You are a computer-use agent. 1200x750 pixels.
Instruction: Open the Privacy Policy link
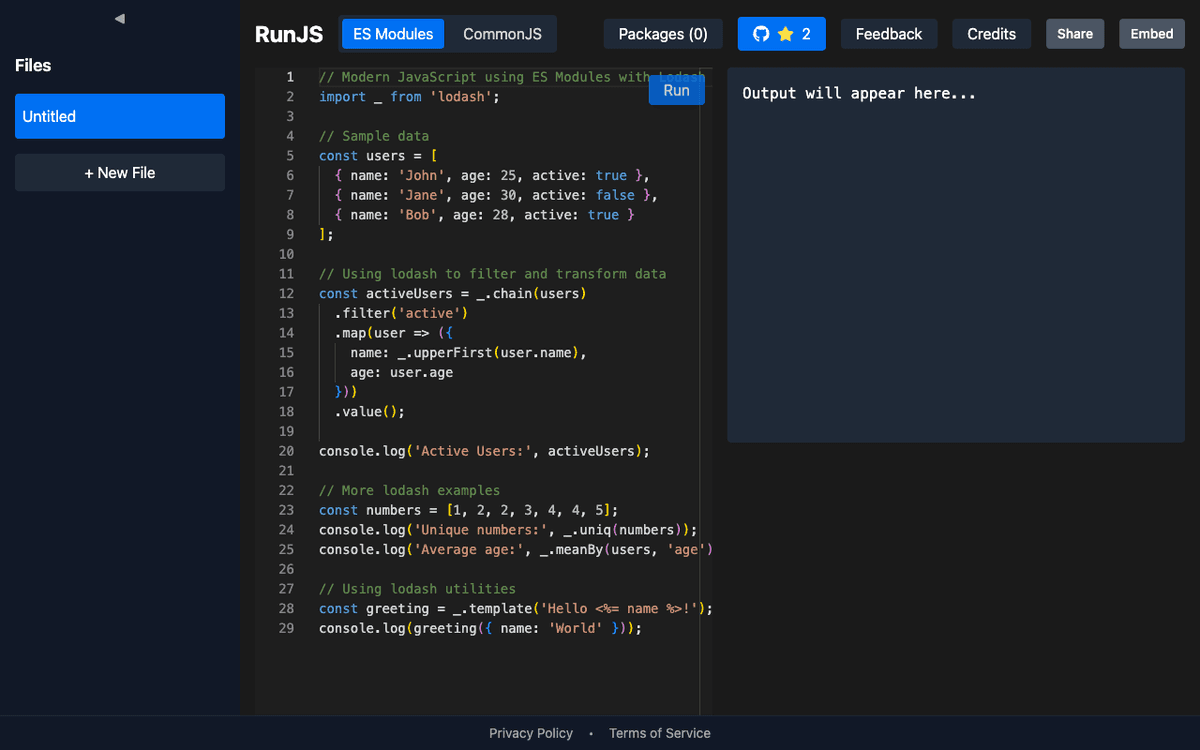tap(531, 733)
